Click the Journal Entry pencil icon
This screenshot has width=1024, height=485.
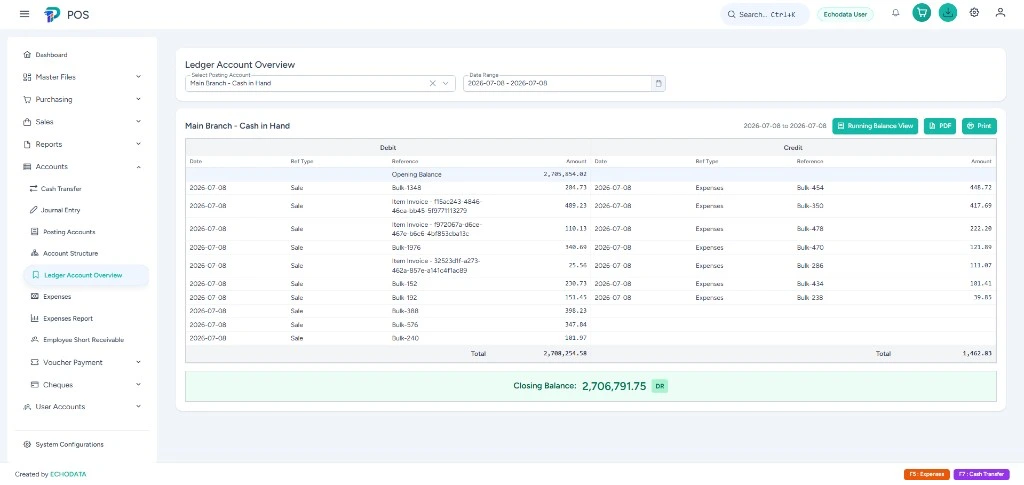[34, 210]
